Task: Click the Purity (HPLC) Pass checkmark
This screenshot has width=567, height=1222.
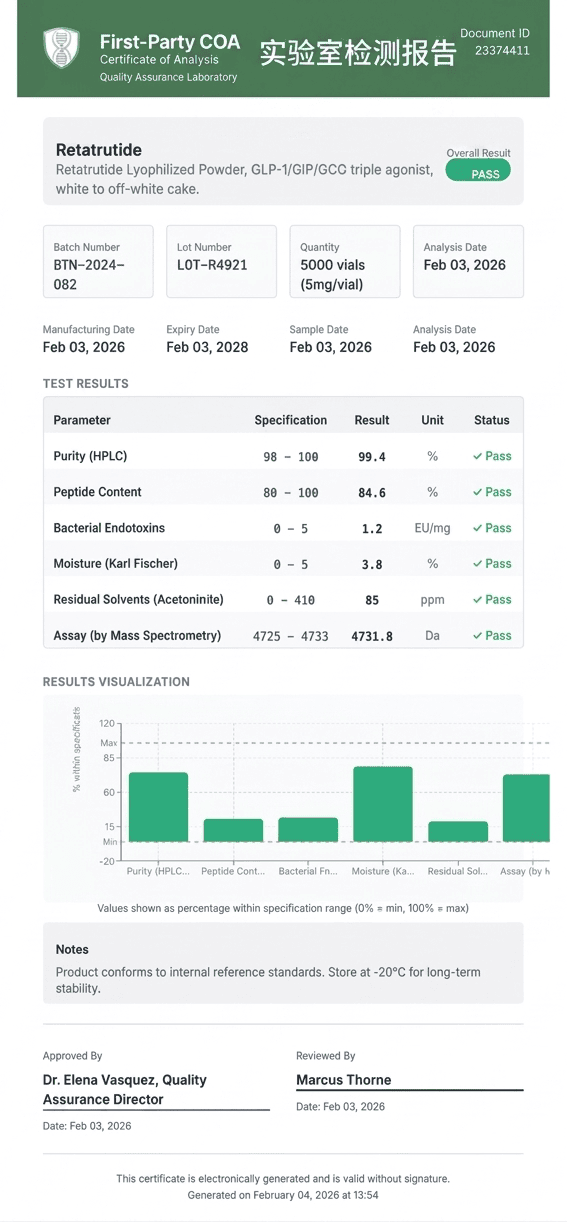Action: [478, 456]
